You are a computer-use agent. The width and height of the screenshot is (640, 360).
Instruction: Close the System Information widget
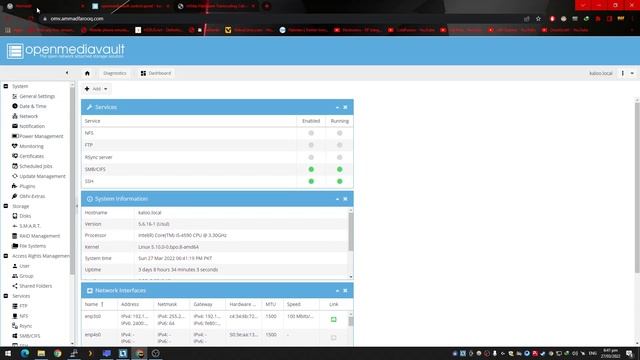pos(345,199)
